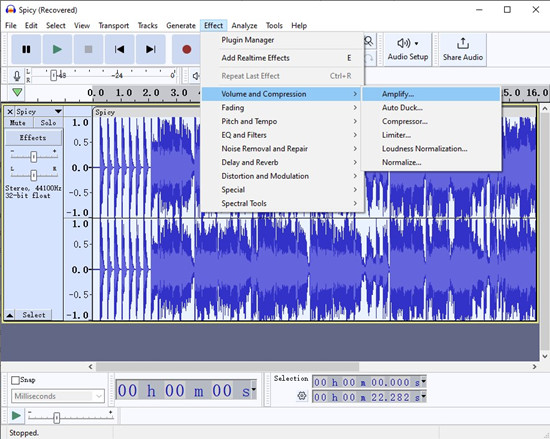Skip to start of the project

tap(120, 49)
